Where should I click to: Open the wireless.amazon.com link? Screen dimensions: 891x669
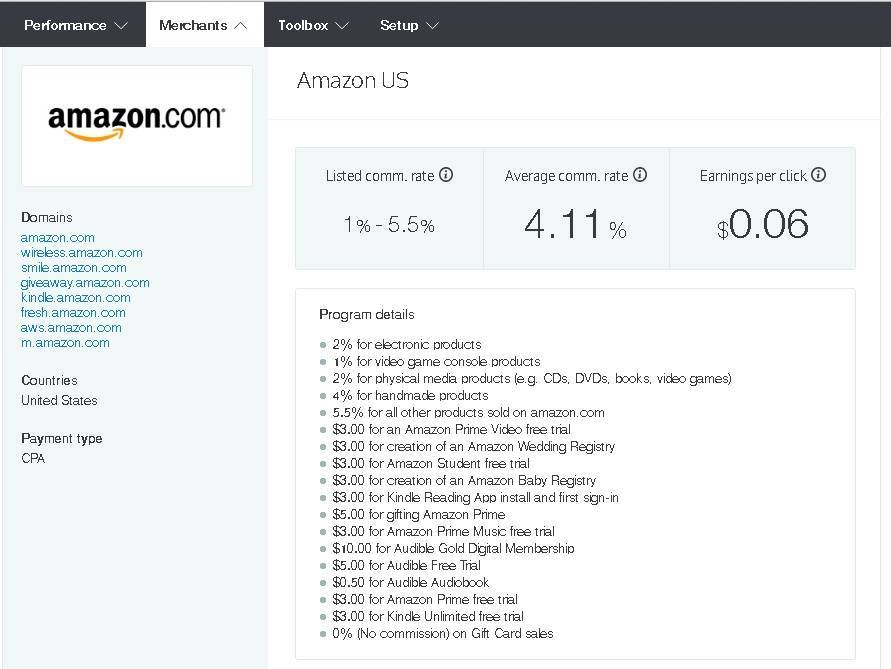82,253
